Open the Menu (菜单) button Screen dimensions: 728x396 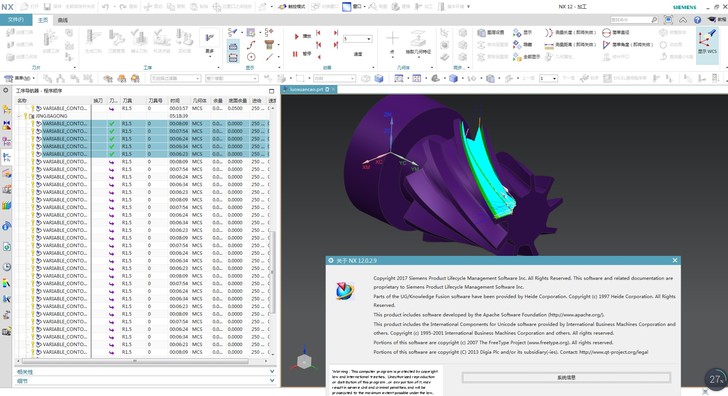pyautogui.click(x=20, y=78)
